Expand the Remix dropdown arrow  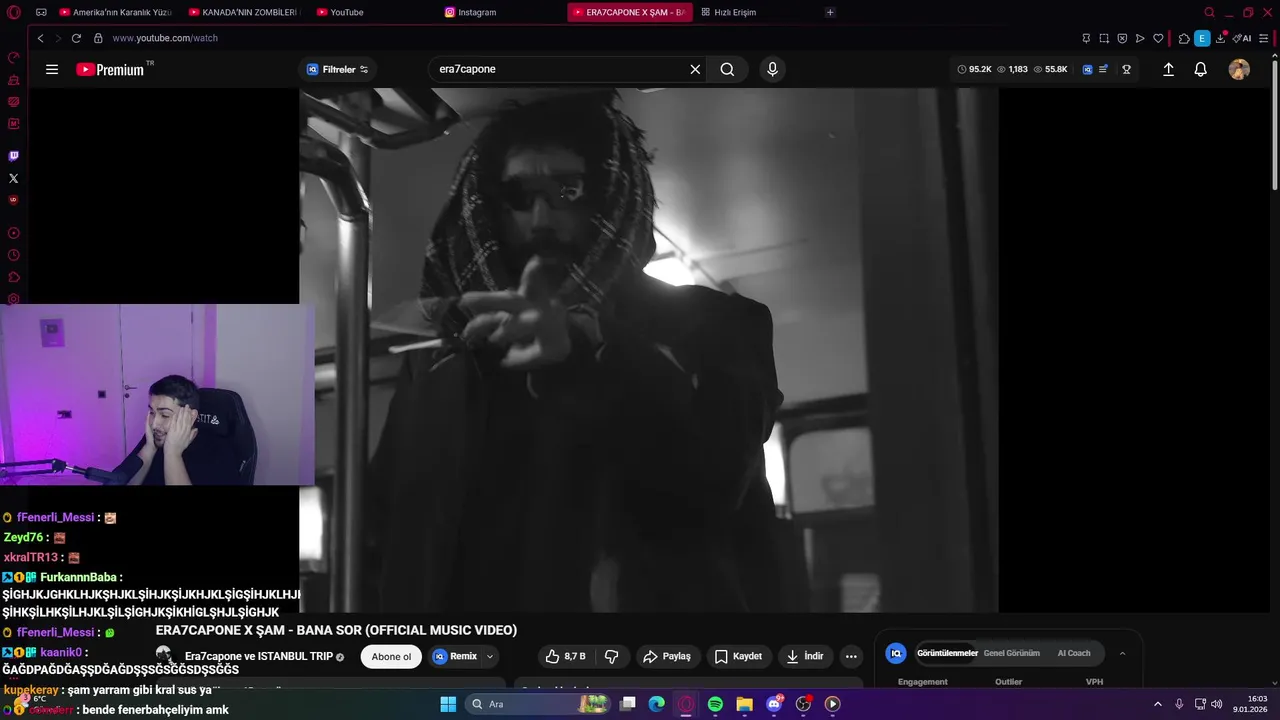click(490, 656)
